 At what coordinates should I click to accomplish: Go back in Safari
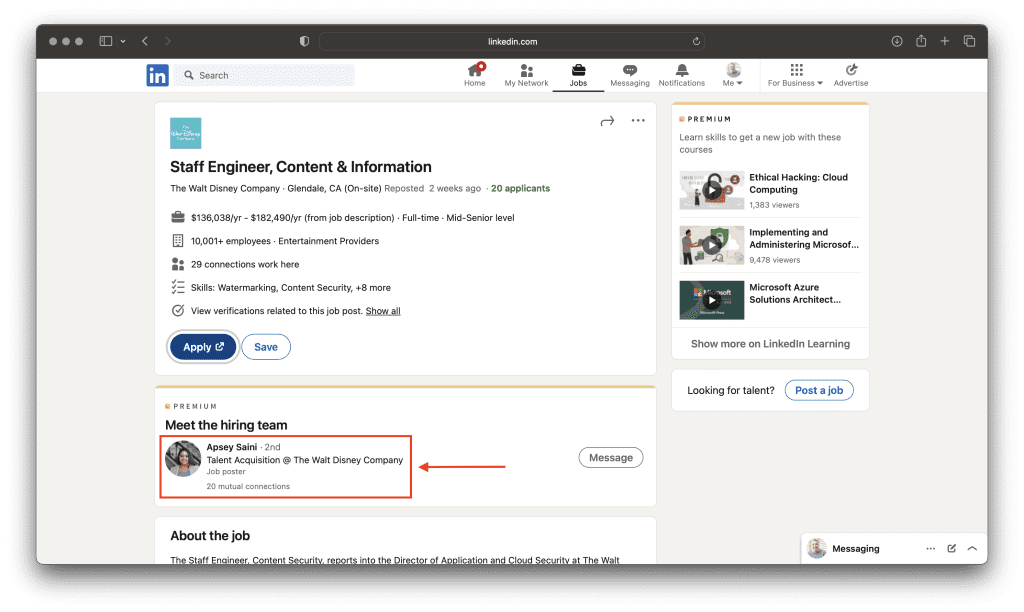pyautogui.click(x=145, y=41)
